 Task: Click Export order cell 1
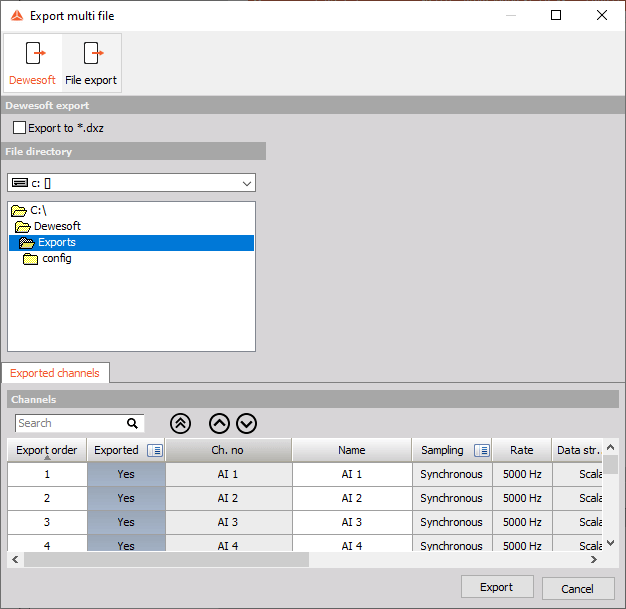click(x=47, y=474)
